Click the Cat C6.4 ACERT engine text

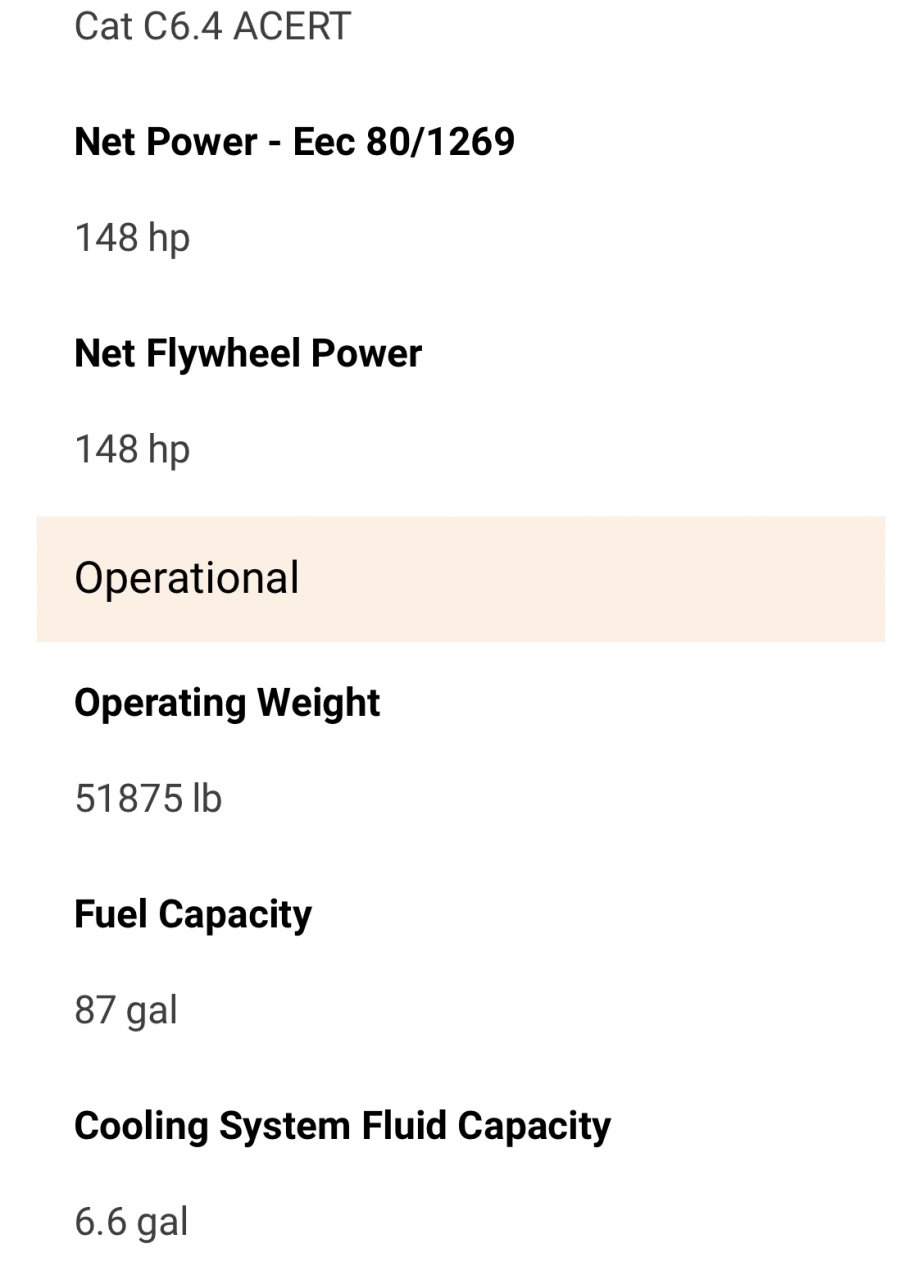tap(212, 27)
